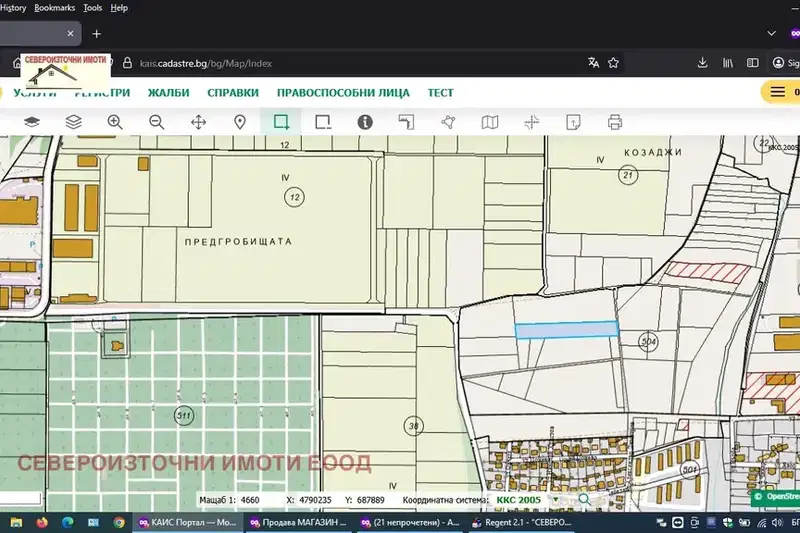Open Firefox downloads arrow
Screen dimensions: 800x533
point(703,63)
